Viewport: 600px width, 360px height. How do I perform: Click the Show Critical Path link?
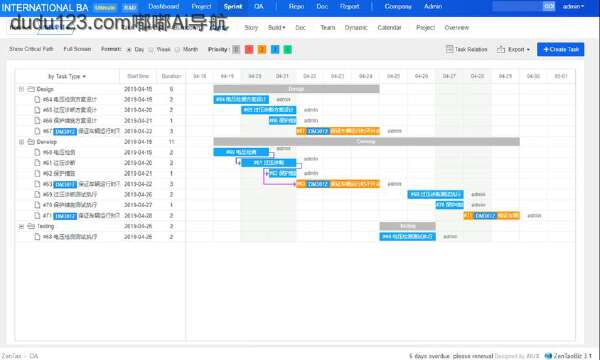[x=31, y=49]
